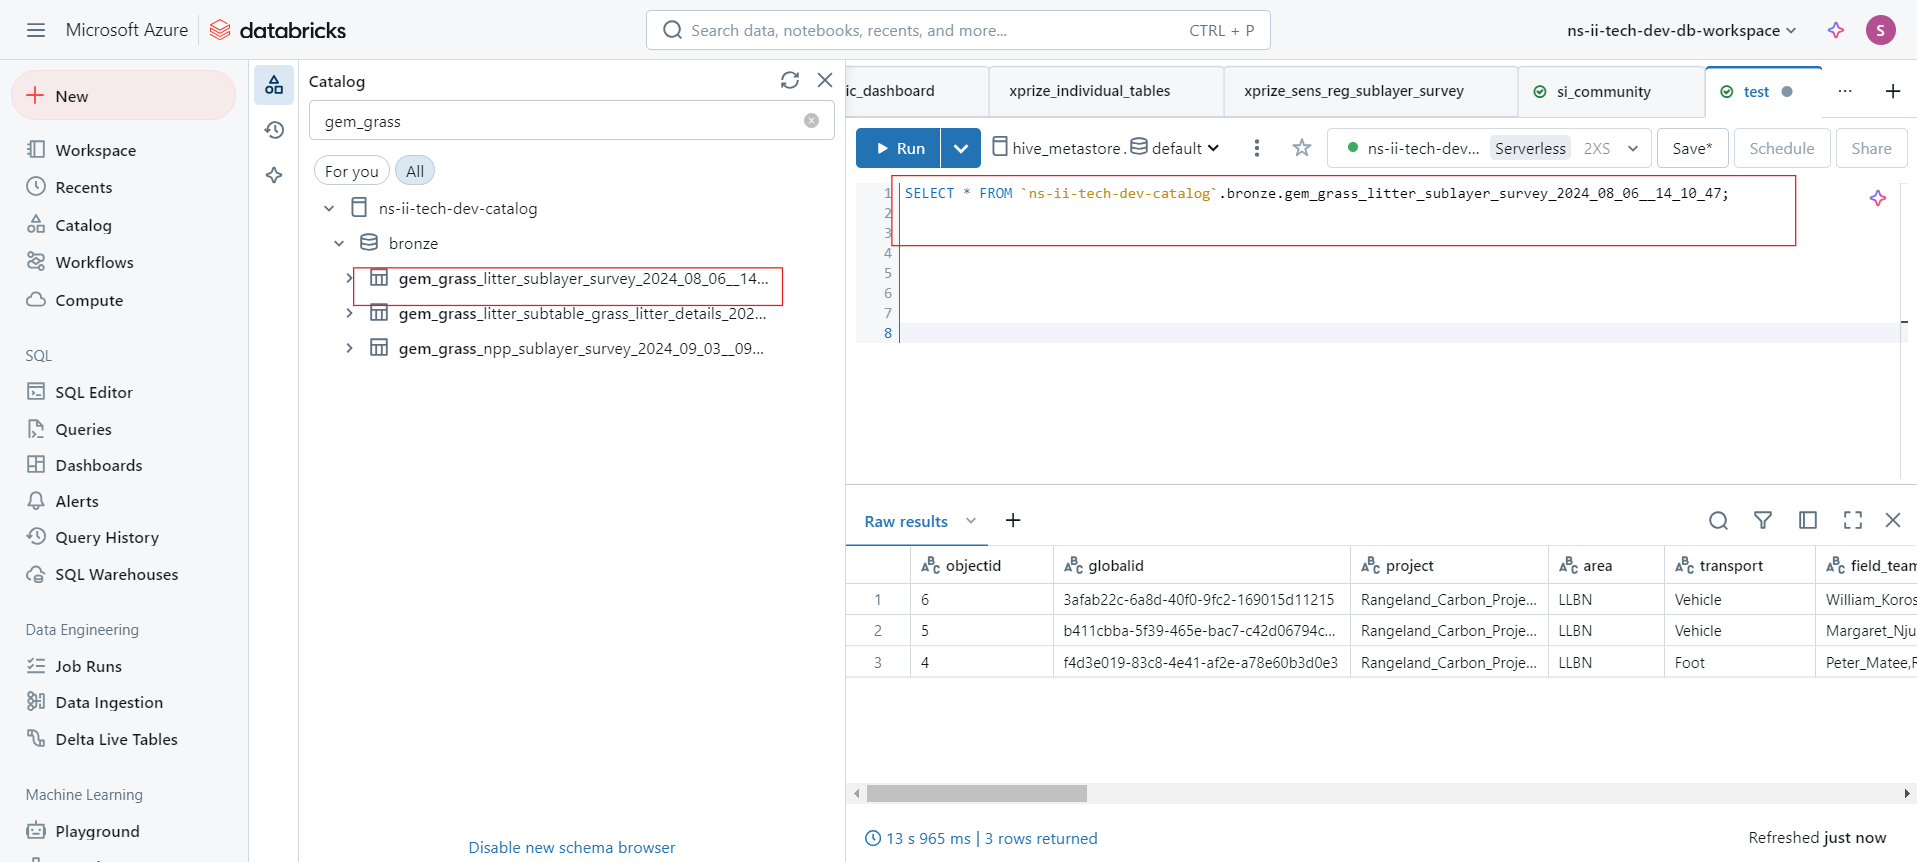Click the results horizontal scrollbar thumb
The height and width of the screenshot is (862, 1917).
(x=977, y=793)
